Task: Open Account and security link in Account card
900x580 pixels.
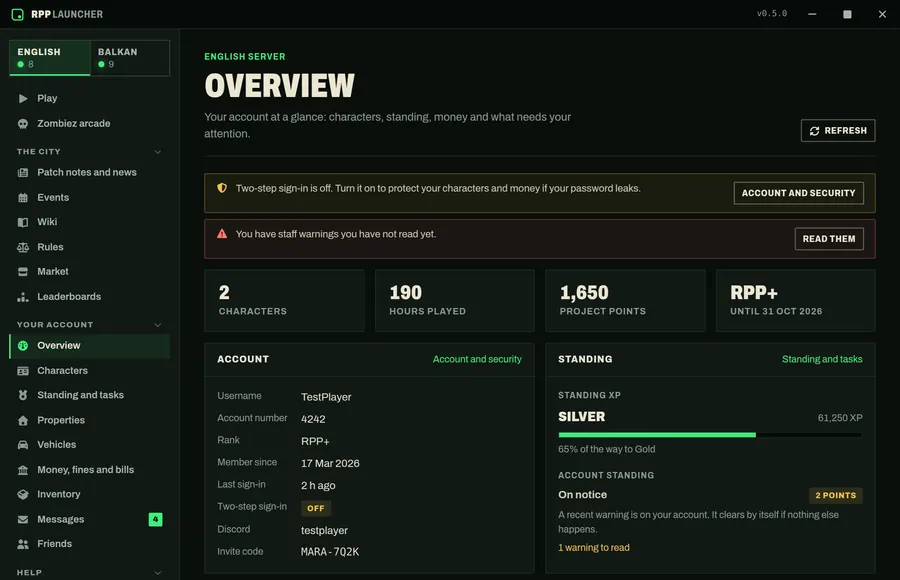Action: click(477, 359)
